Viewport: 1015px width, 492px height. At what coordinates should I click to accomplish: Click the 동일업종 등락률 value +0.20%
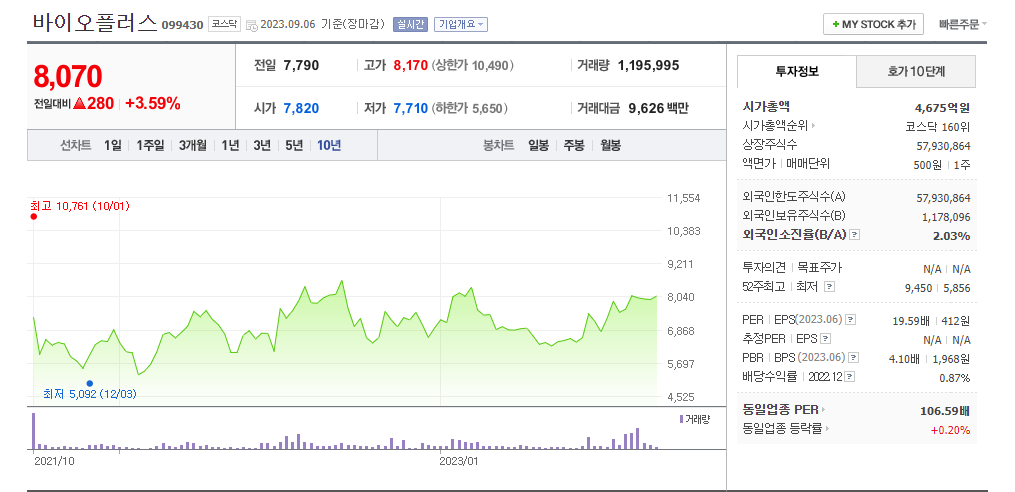coord(950,430)
